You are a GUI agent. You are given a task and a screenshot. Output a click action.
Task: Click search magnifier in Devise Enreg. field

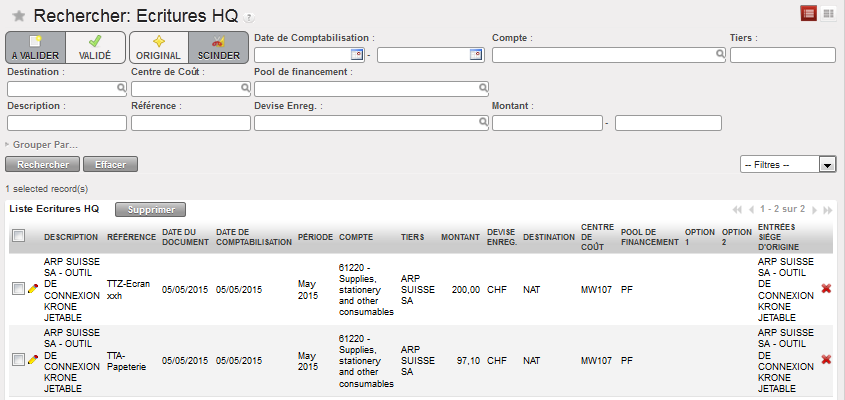[483, 122]
